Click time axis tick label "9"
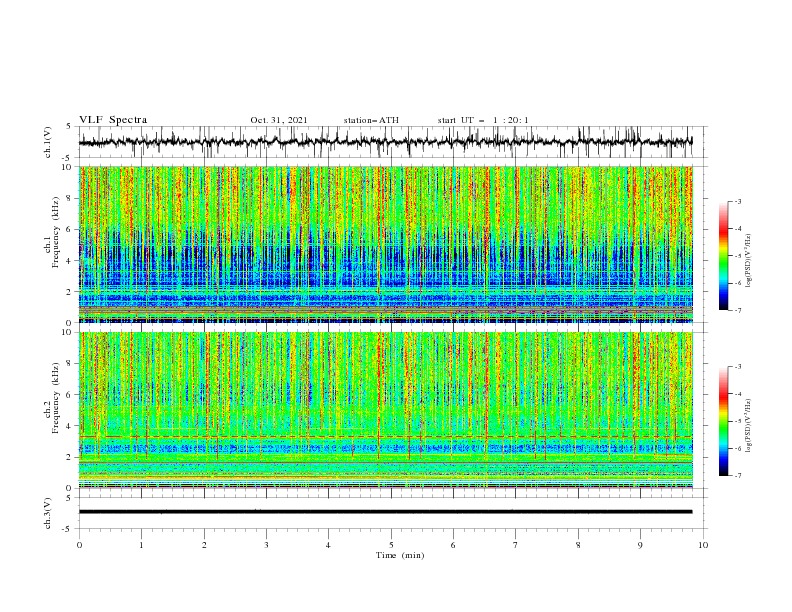Viewport: 792px width, 612px height. (640, 545)
